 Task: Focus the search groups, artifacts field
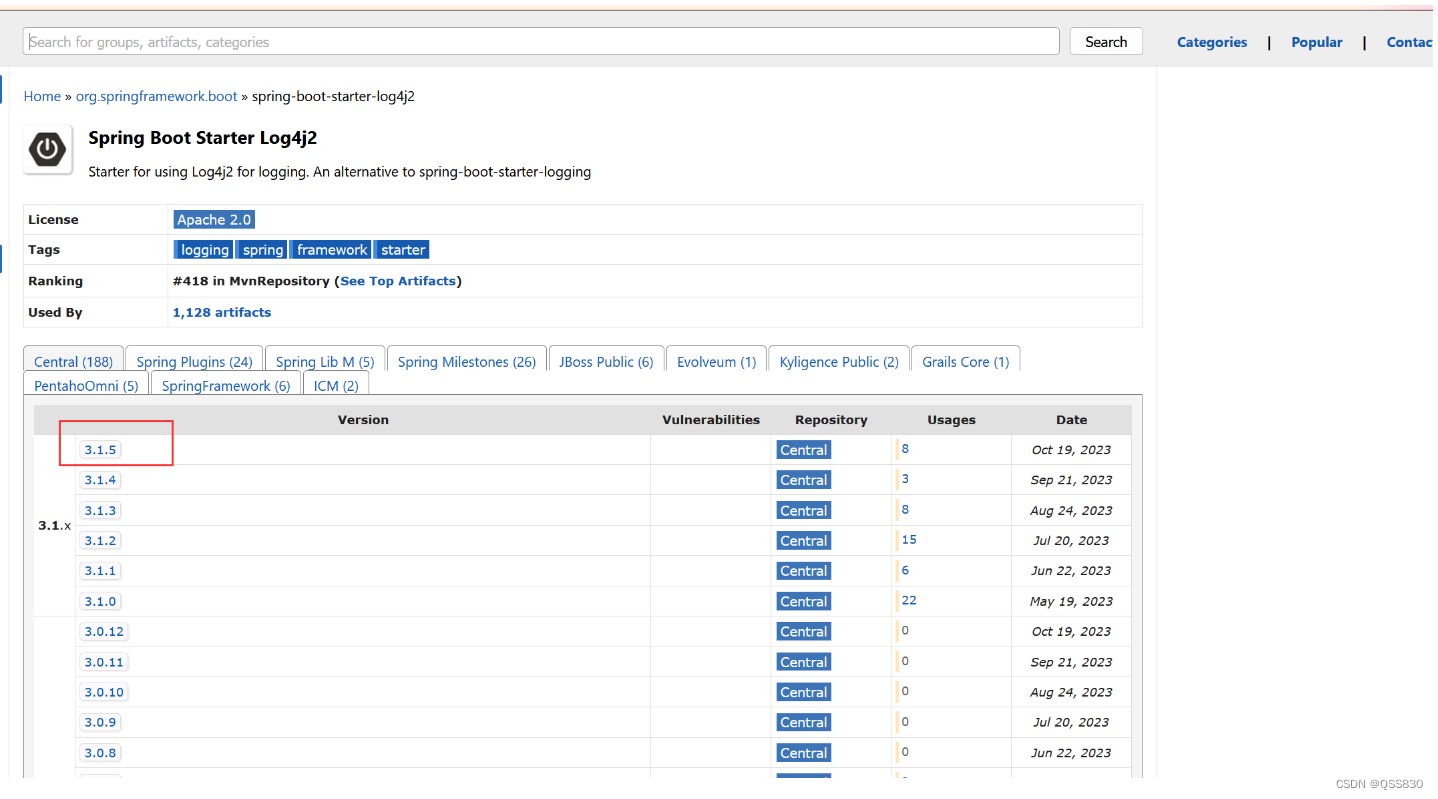point(541,41)
